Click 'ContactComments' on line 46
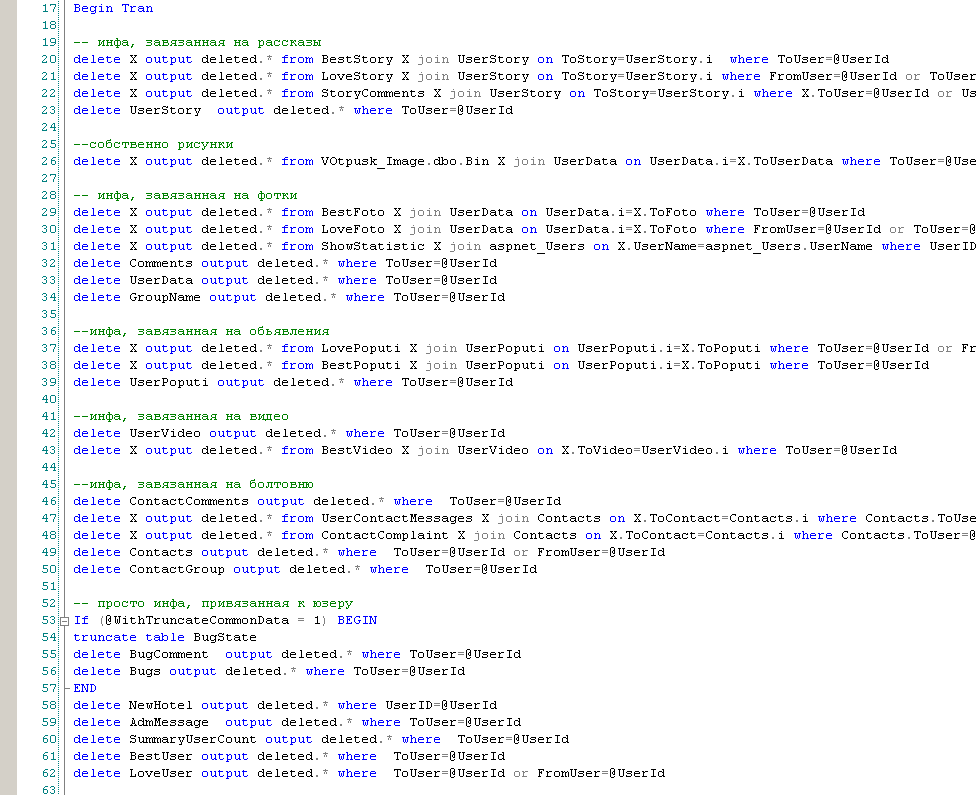The width and height of the screenshot is (976, 795). click(189, 501)
